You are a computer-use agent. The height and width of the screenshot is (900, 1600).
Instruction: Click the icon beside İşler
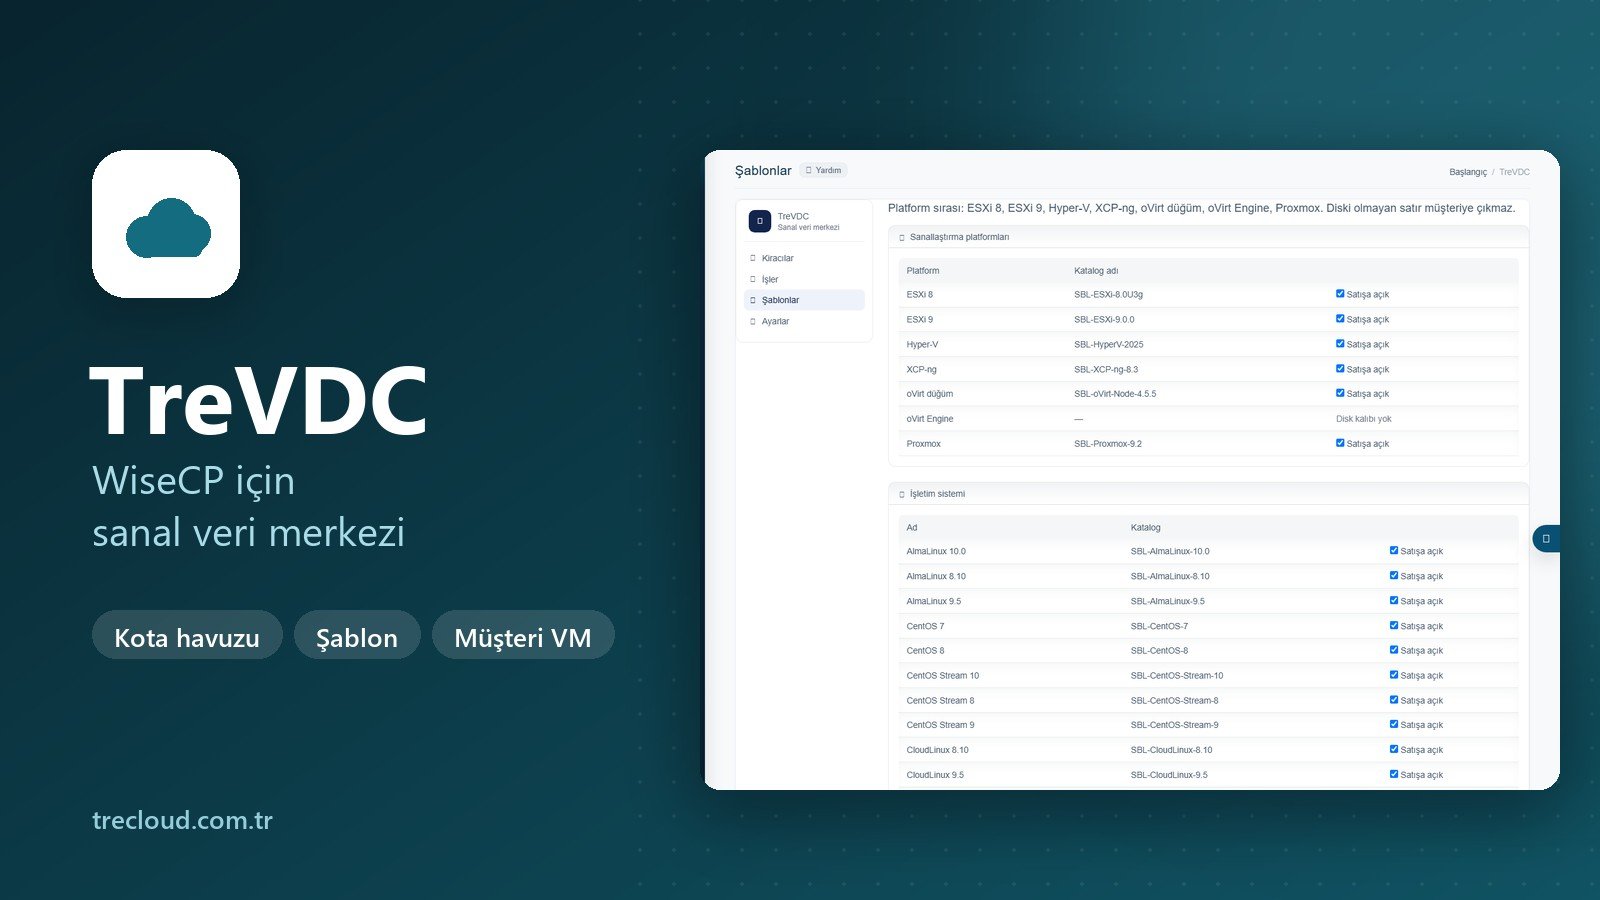pos(753,279)
